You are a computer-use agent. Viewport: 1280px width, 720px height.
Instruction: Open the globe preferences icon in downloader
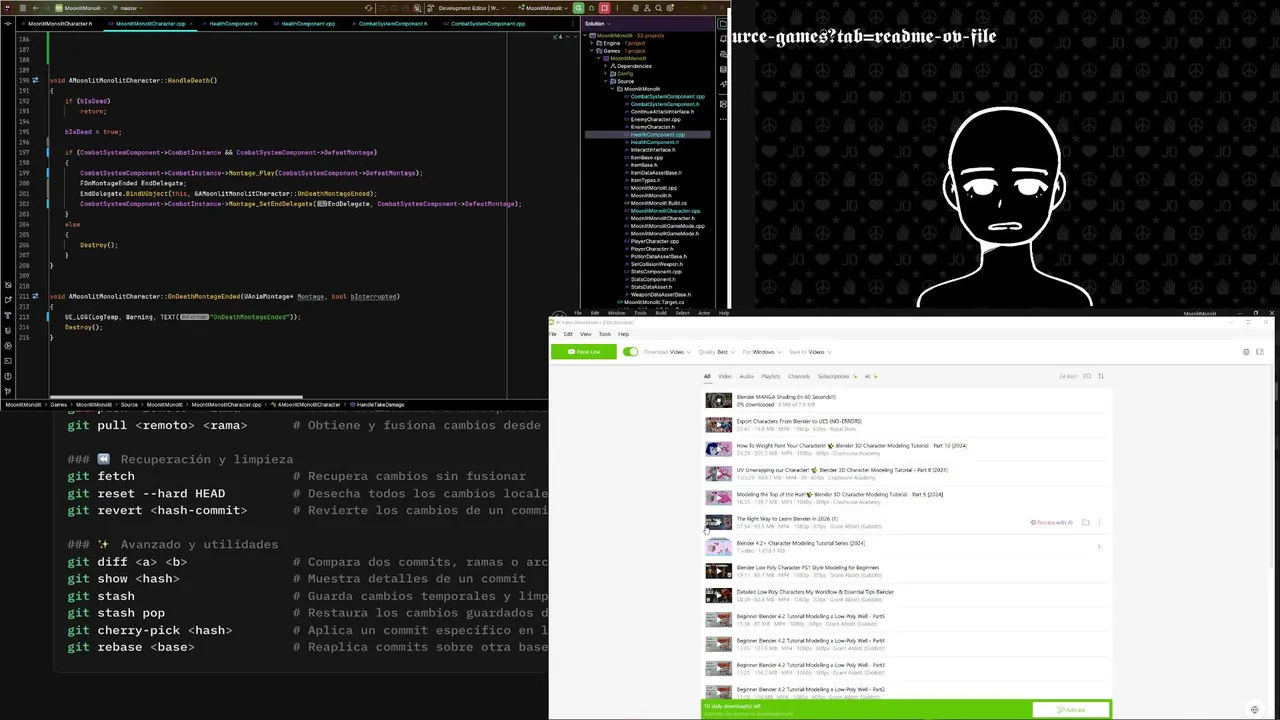coord(1246,352)
